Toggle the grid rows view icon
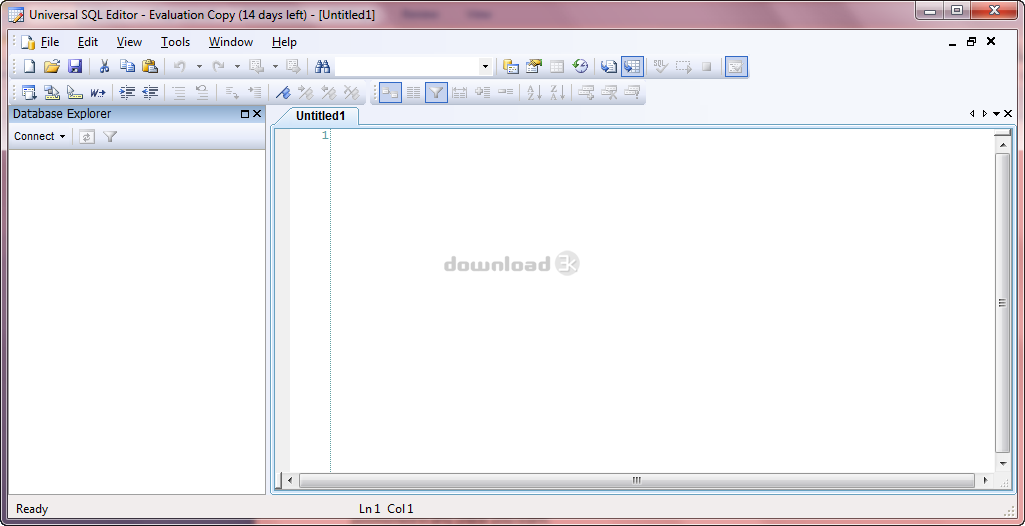The height and width of the screenshot is (526, 1025). coord(413,93)
